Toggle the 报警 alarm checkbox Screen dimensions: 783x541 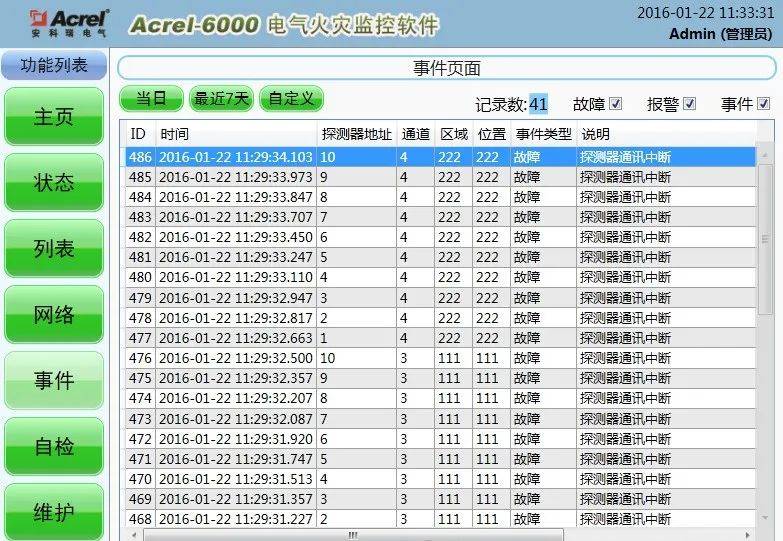point(689,103)
